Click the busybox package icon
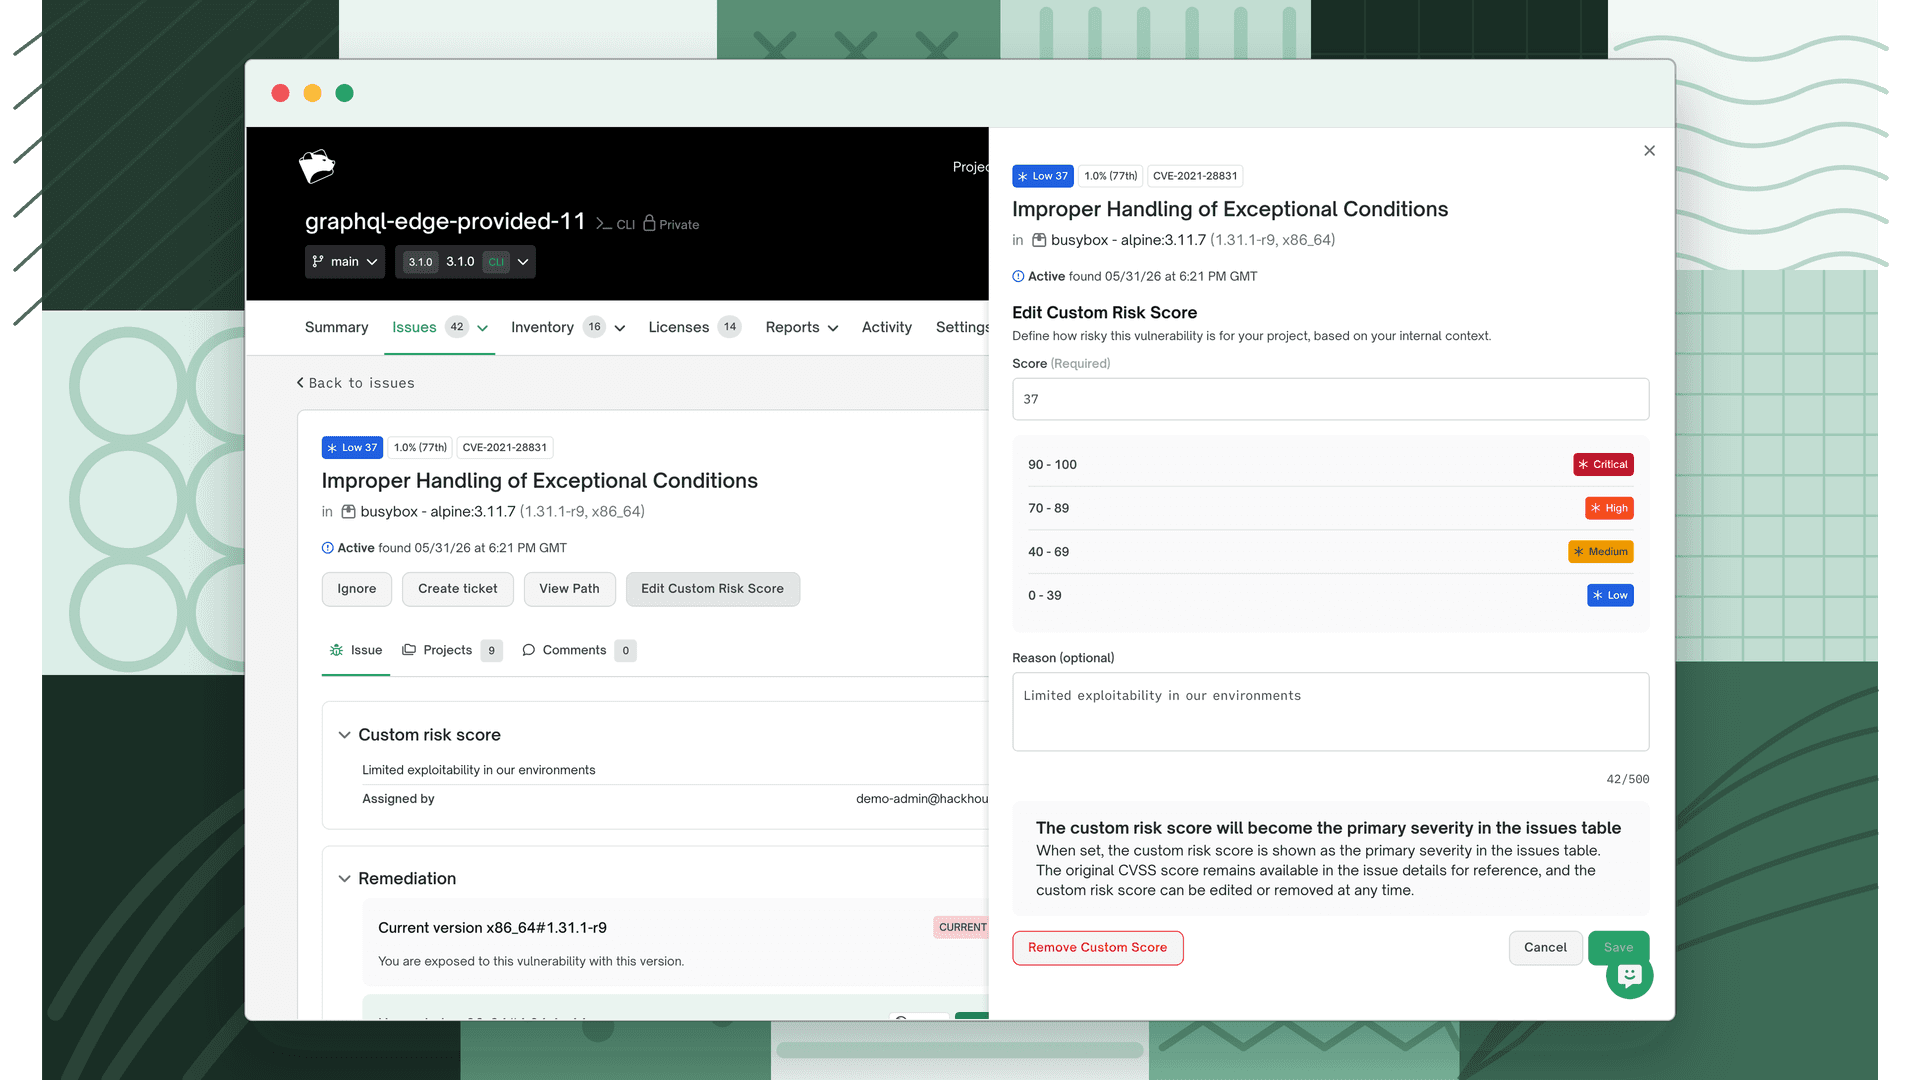The height and width of the screenshot is (1080, 1920). [1039, 240]
